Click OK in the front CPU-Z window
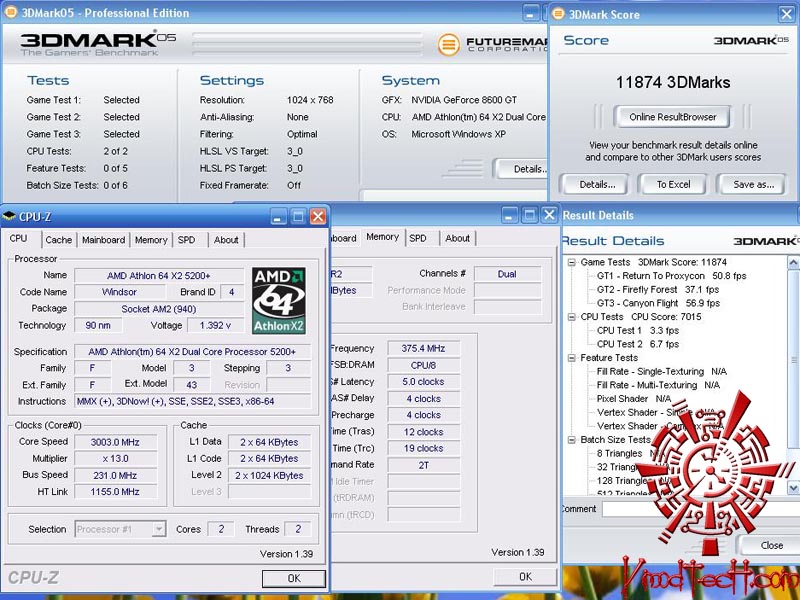The width and height of the screenshot is (800, 600). (x=294, y=578)
